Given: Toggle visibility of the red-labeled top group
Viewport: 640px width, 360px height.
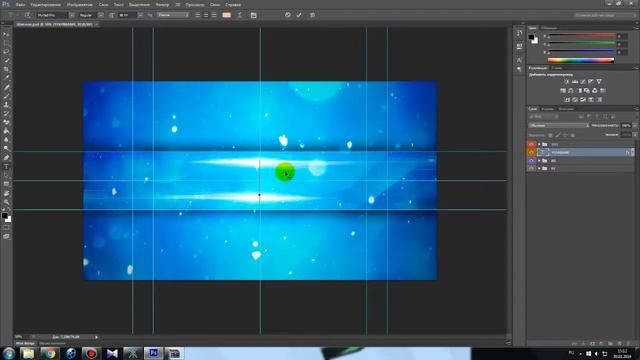Looking at the screenshot, I should pos(531,144).
